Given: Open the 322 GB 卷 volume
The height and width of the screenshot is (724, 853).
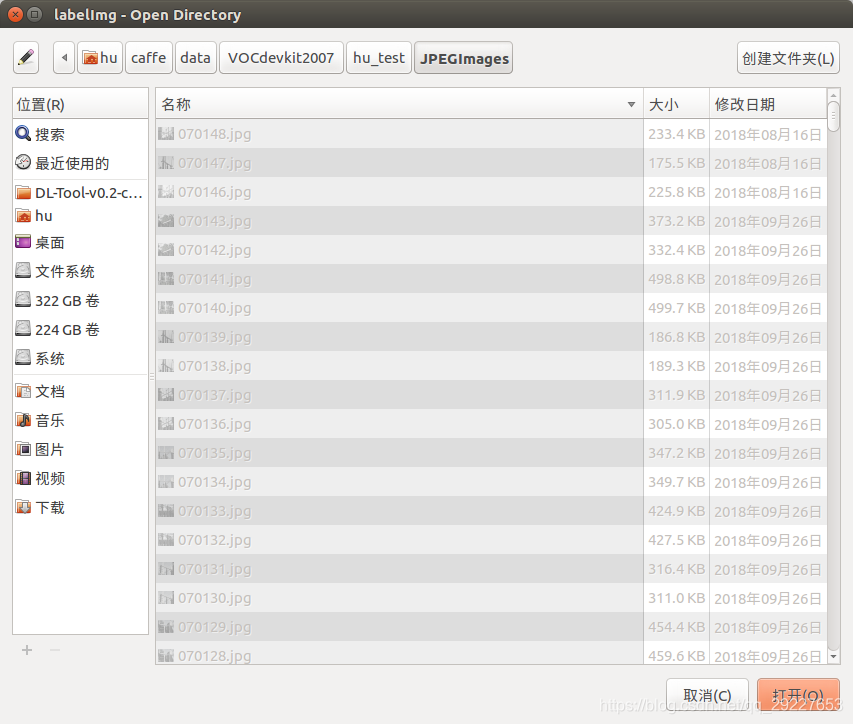Looking at the screenshot, I should [x=80, y=300].
